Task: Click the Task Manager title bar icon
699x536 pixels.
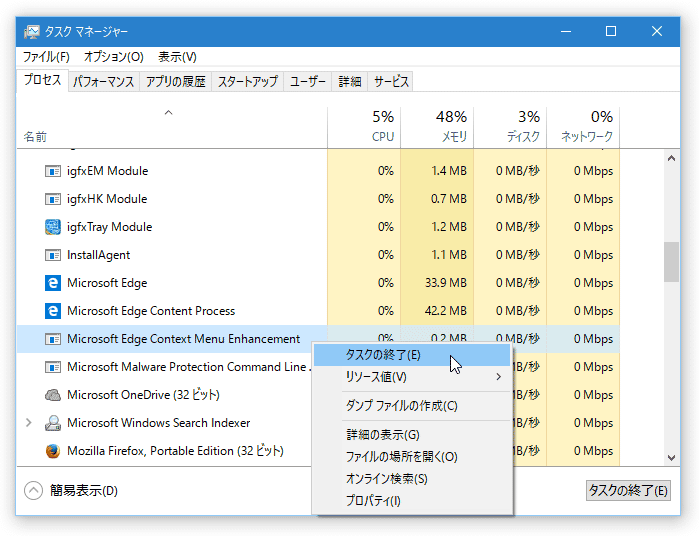Action: 32,32
